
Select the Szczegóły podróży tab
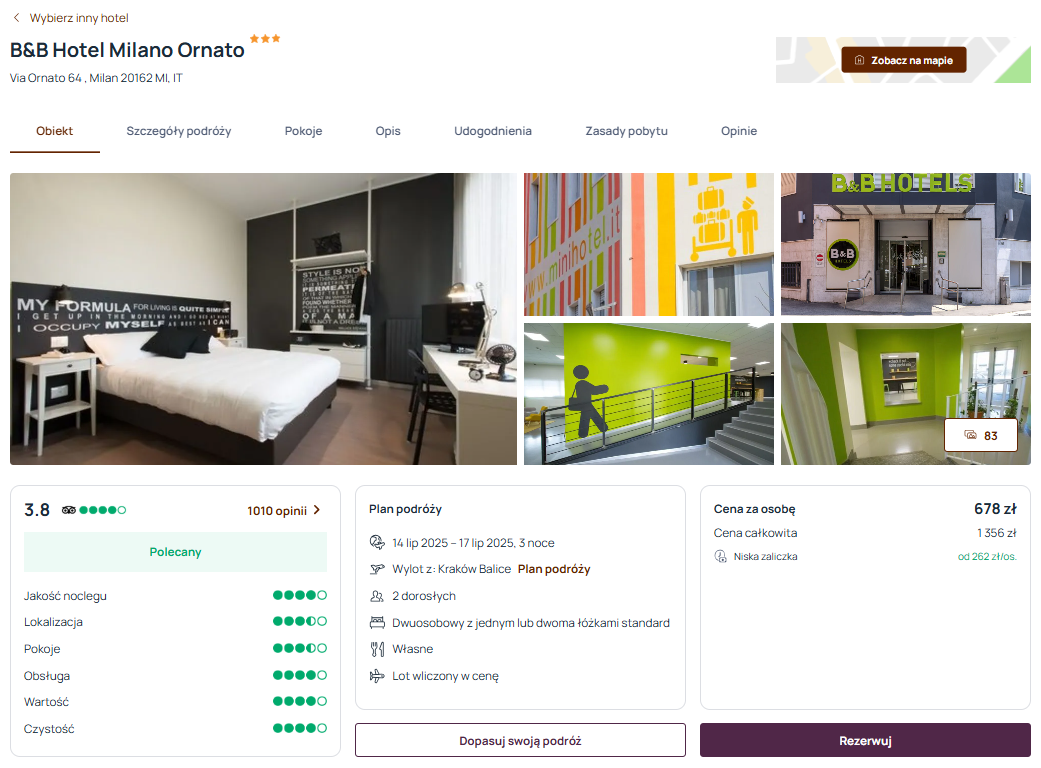(179, 131)
